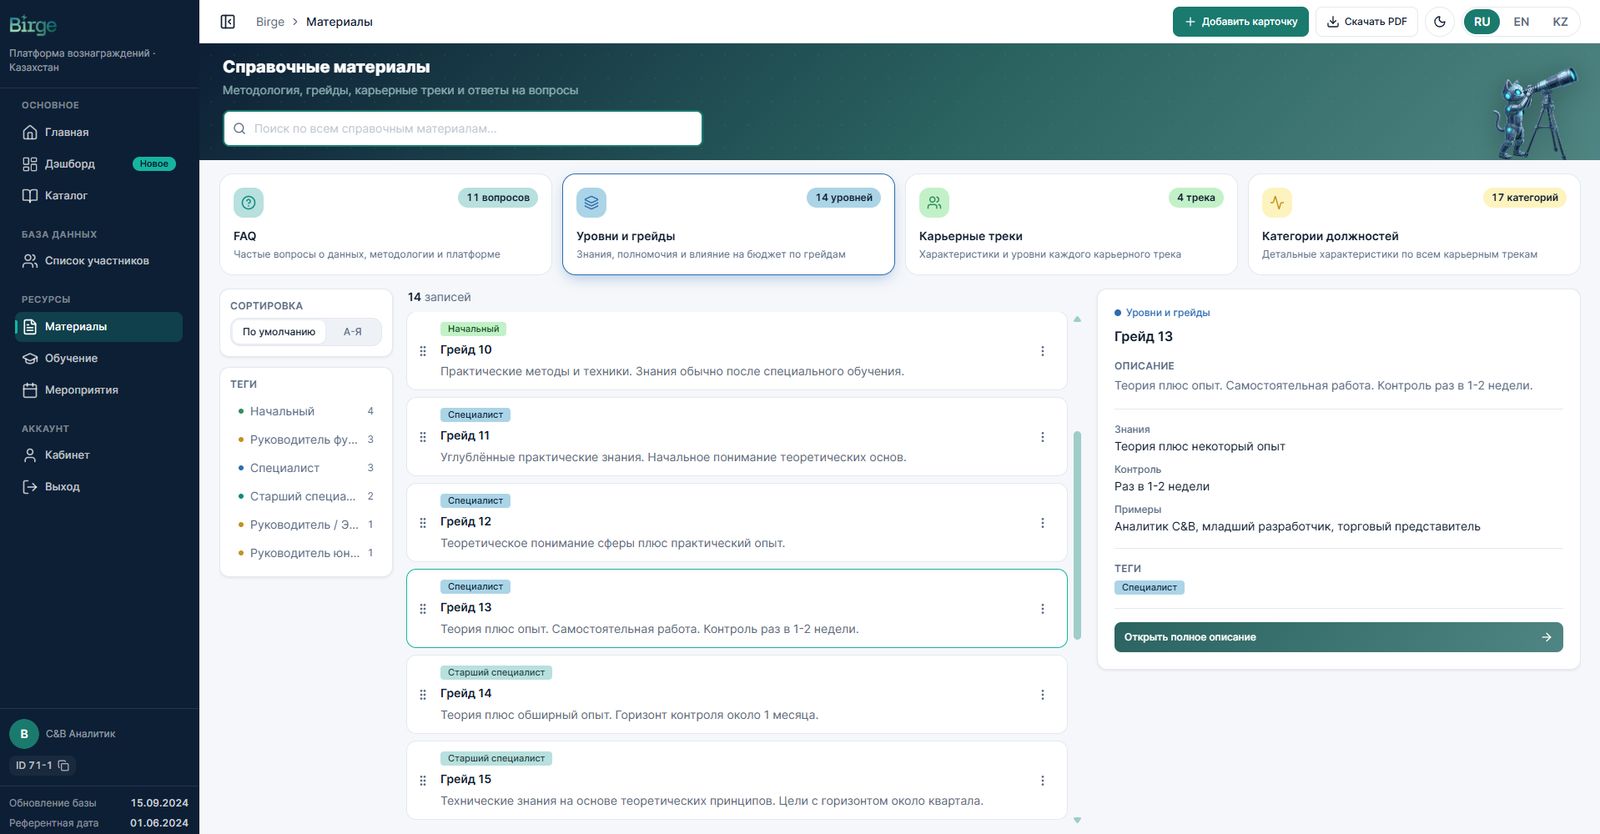Click Уровни и грейды layers icon
Image resolution: width=1600 pixels, height=834 pixels.
click(x=591, y=203)
